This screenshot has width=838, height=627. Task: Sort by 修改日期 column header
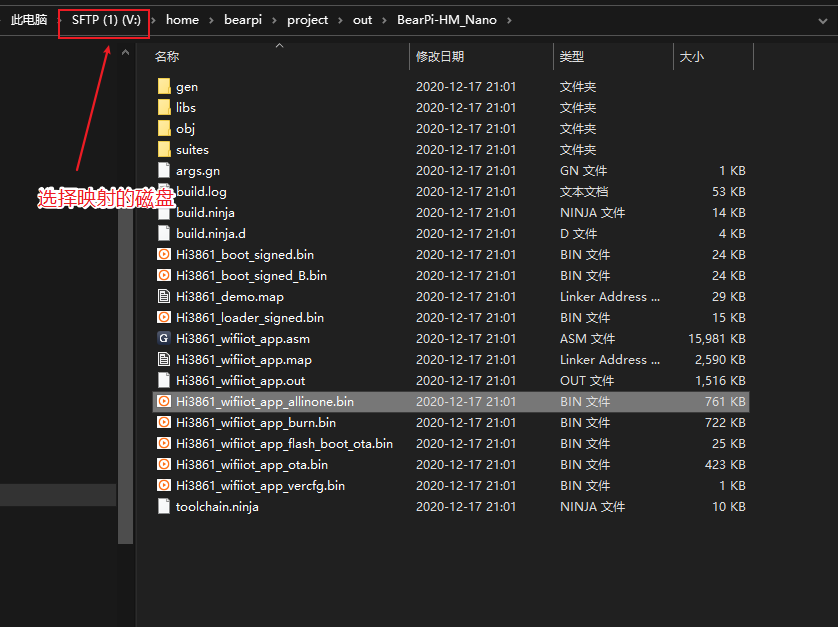440,57
